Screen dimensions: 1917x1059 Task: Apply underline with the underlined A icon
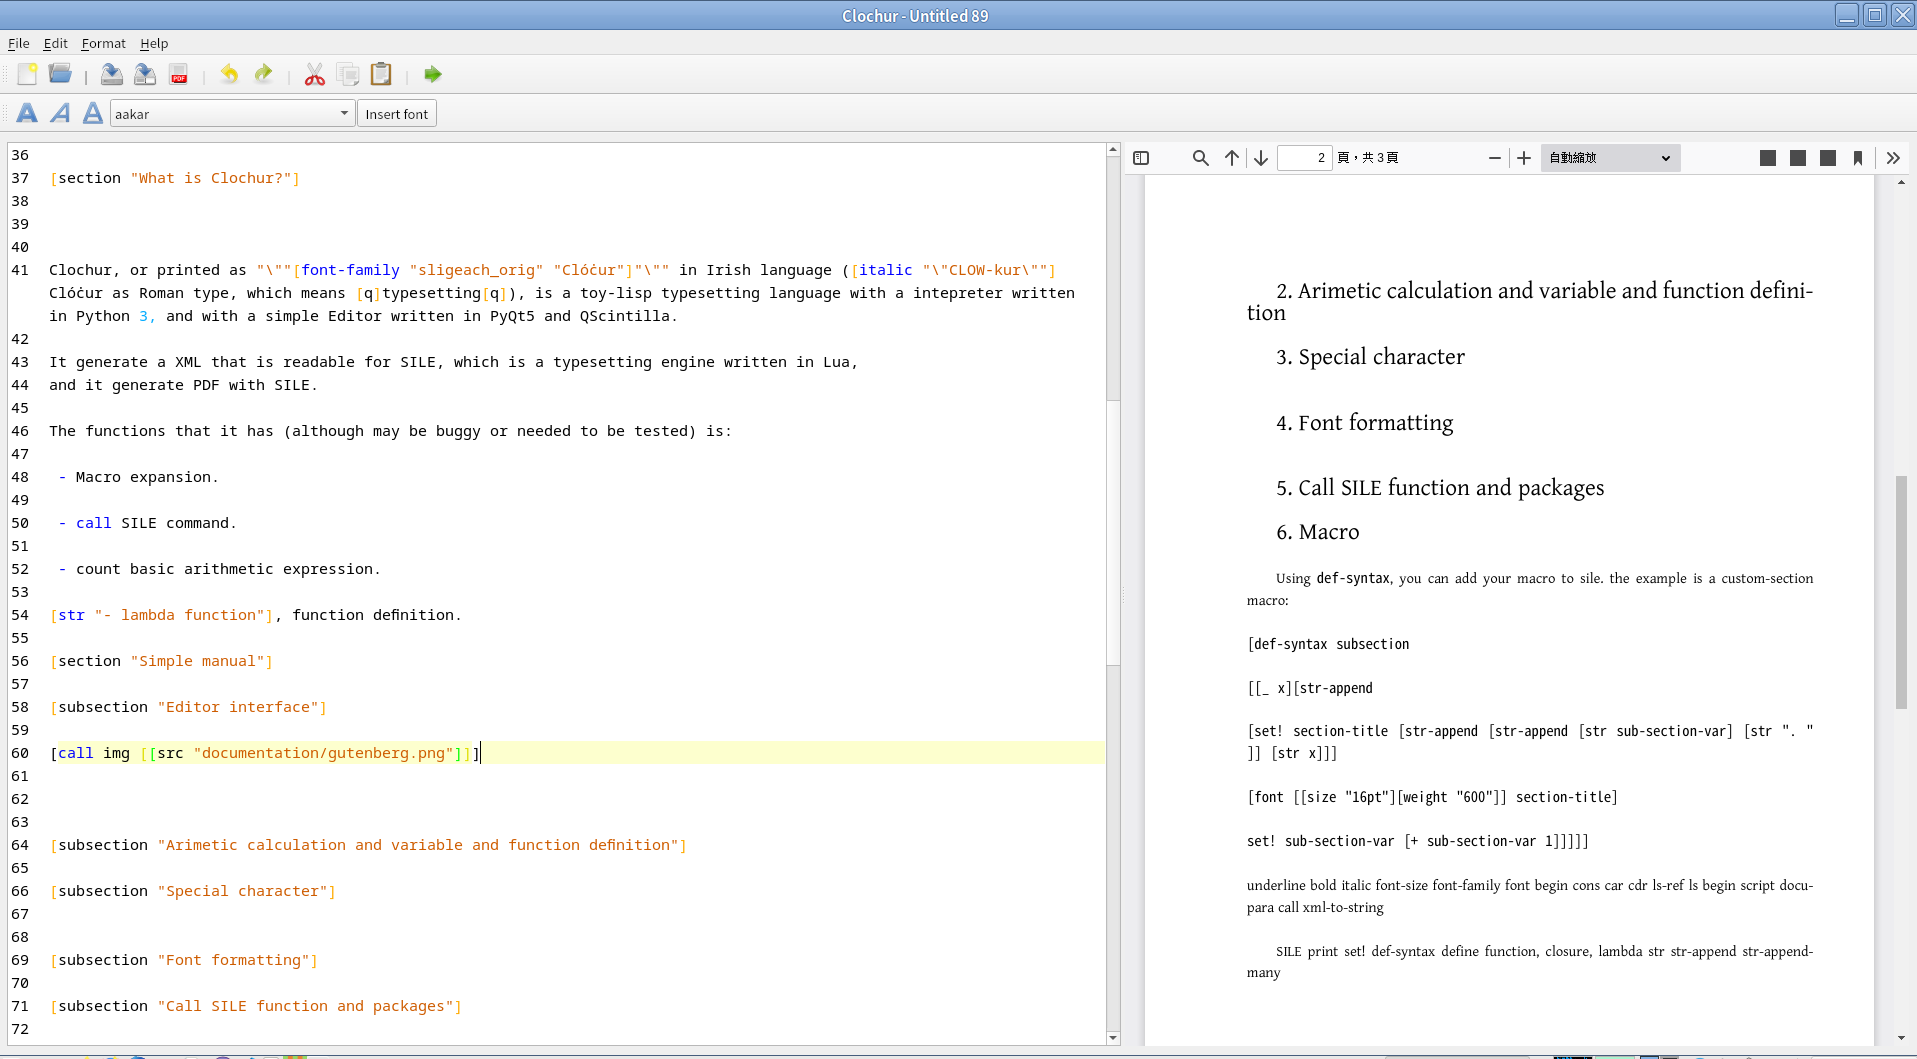coord(93,113)
